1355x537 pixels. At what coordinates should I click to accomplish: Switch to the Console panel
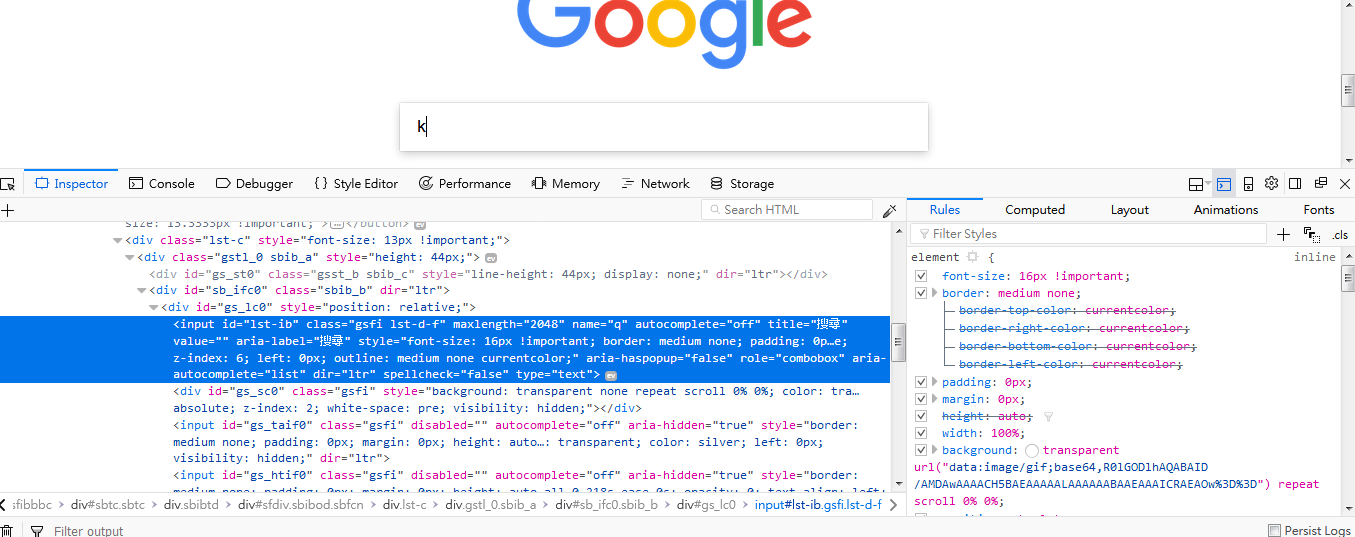[x=162, y=184]
